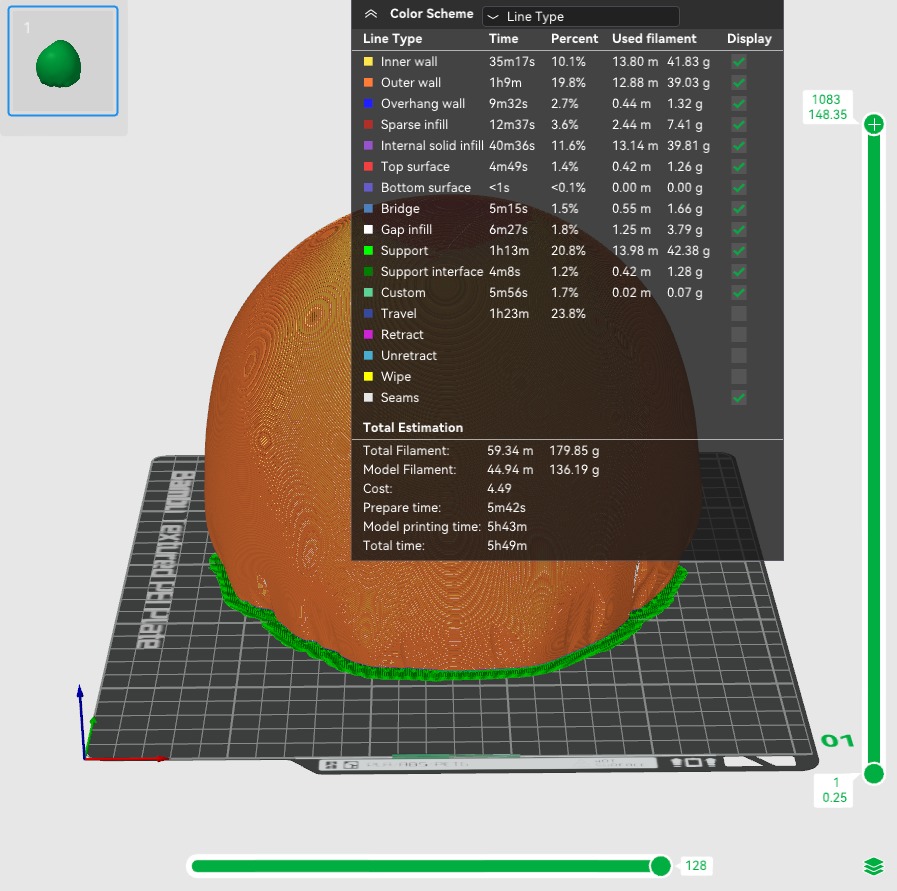Click the orange Outer wall color swatch

coord(368,83)
